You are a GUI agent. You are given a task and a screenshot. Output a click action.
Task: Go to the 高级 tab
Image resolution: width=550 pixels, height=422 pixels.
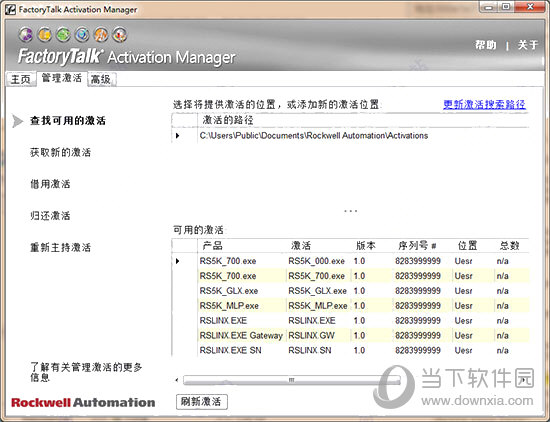click(101, 79)
